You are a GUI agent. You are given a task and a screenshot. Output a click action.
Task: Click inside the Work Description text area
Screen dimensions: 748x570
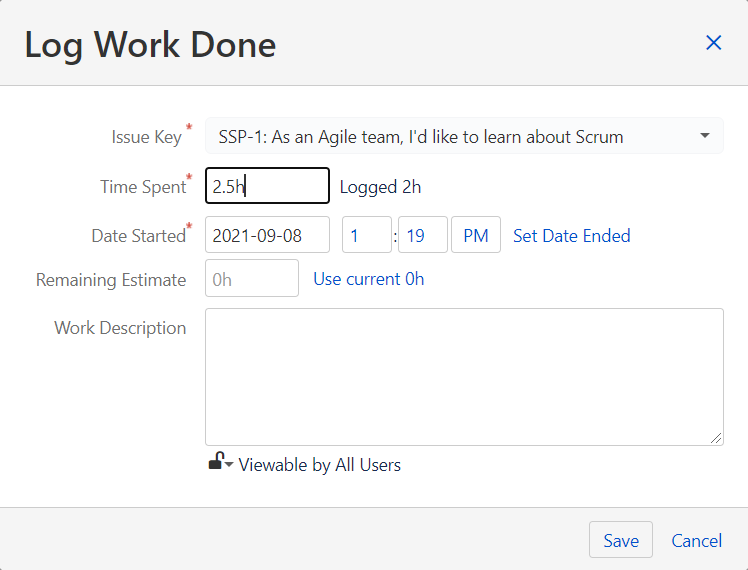(464, 376)
